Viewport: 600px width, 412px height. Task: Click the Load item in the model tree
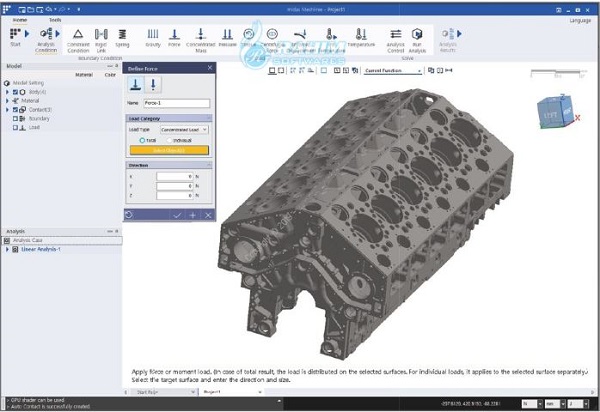click(34, 127)
